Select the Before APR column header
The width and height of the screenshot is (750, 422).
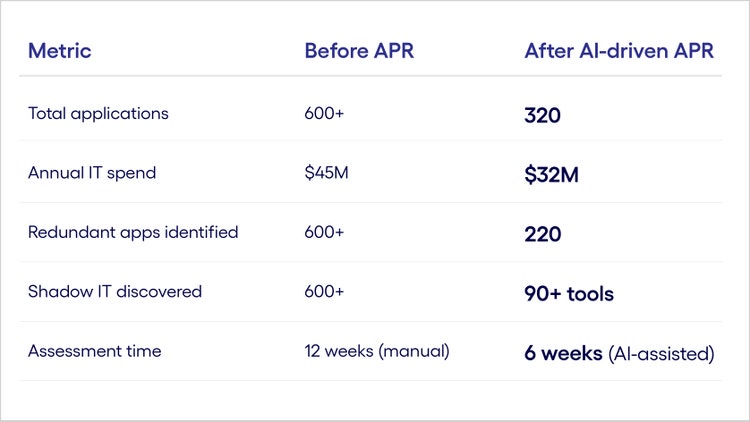[358, 51]
